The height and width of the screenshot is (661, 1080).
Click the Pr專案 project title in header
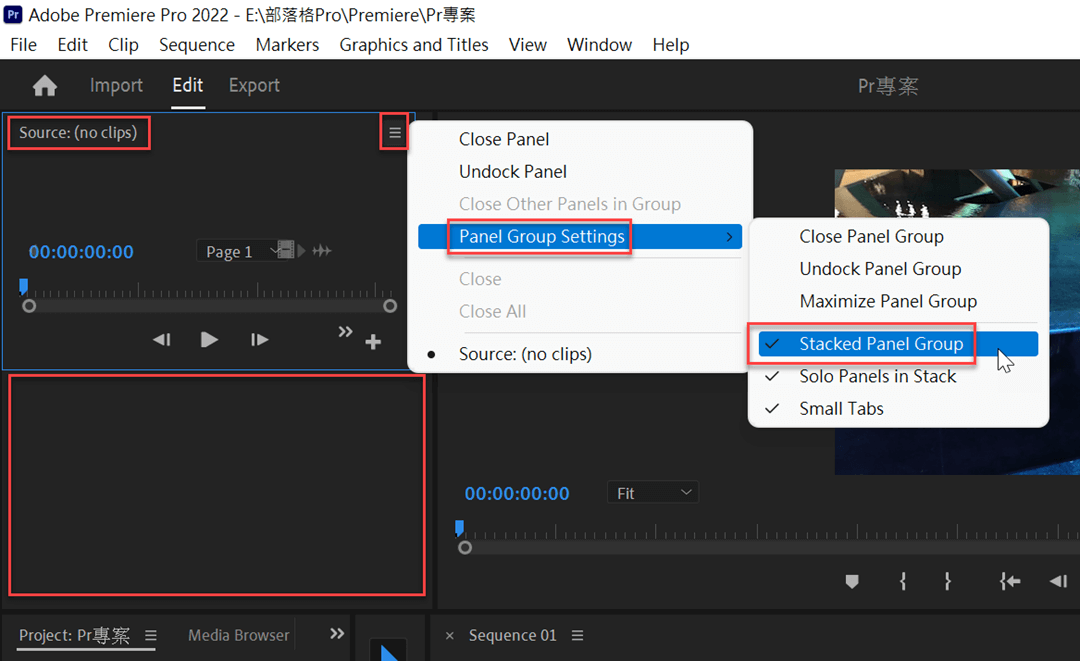point(888,86)
